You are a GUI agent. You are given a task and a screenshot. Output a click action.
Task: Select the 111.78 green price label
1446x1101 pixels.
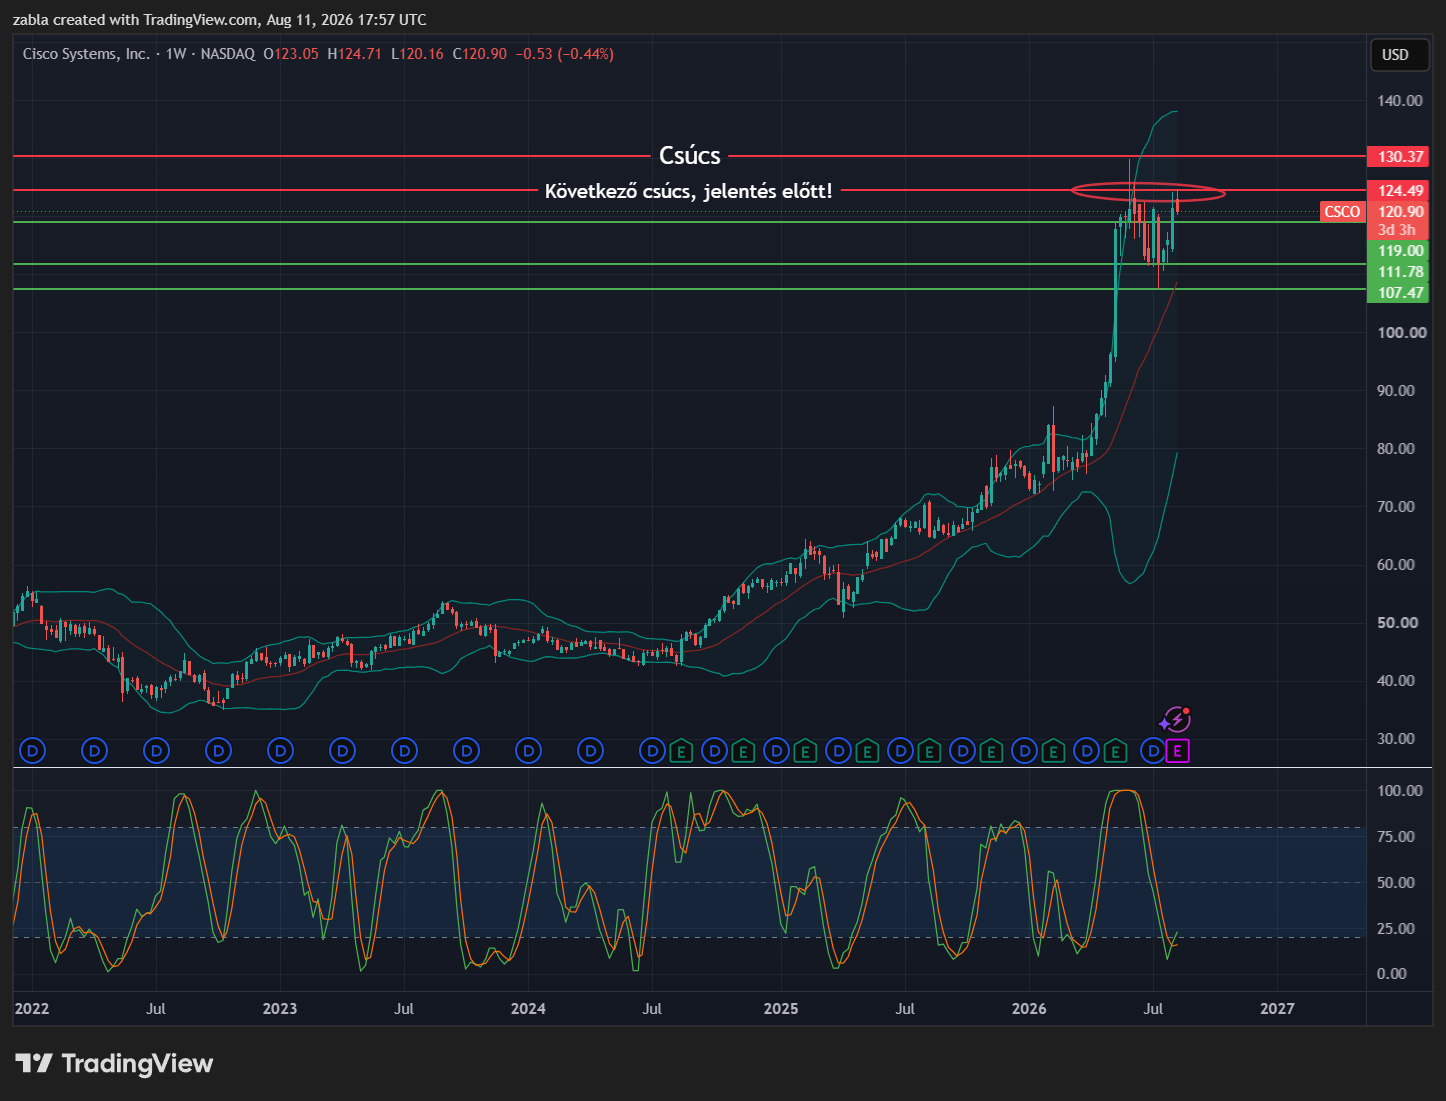coord(1400,271)
